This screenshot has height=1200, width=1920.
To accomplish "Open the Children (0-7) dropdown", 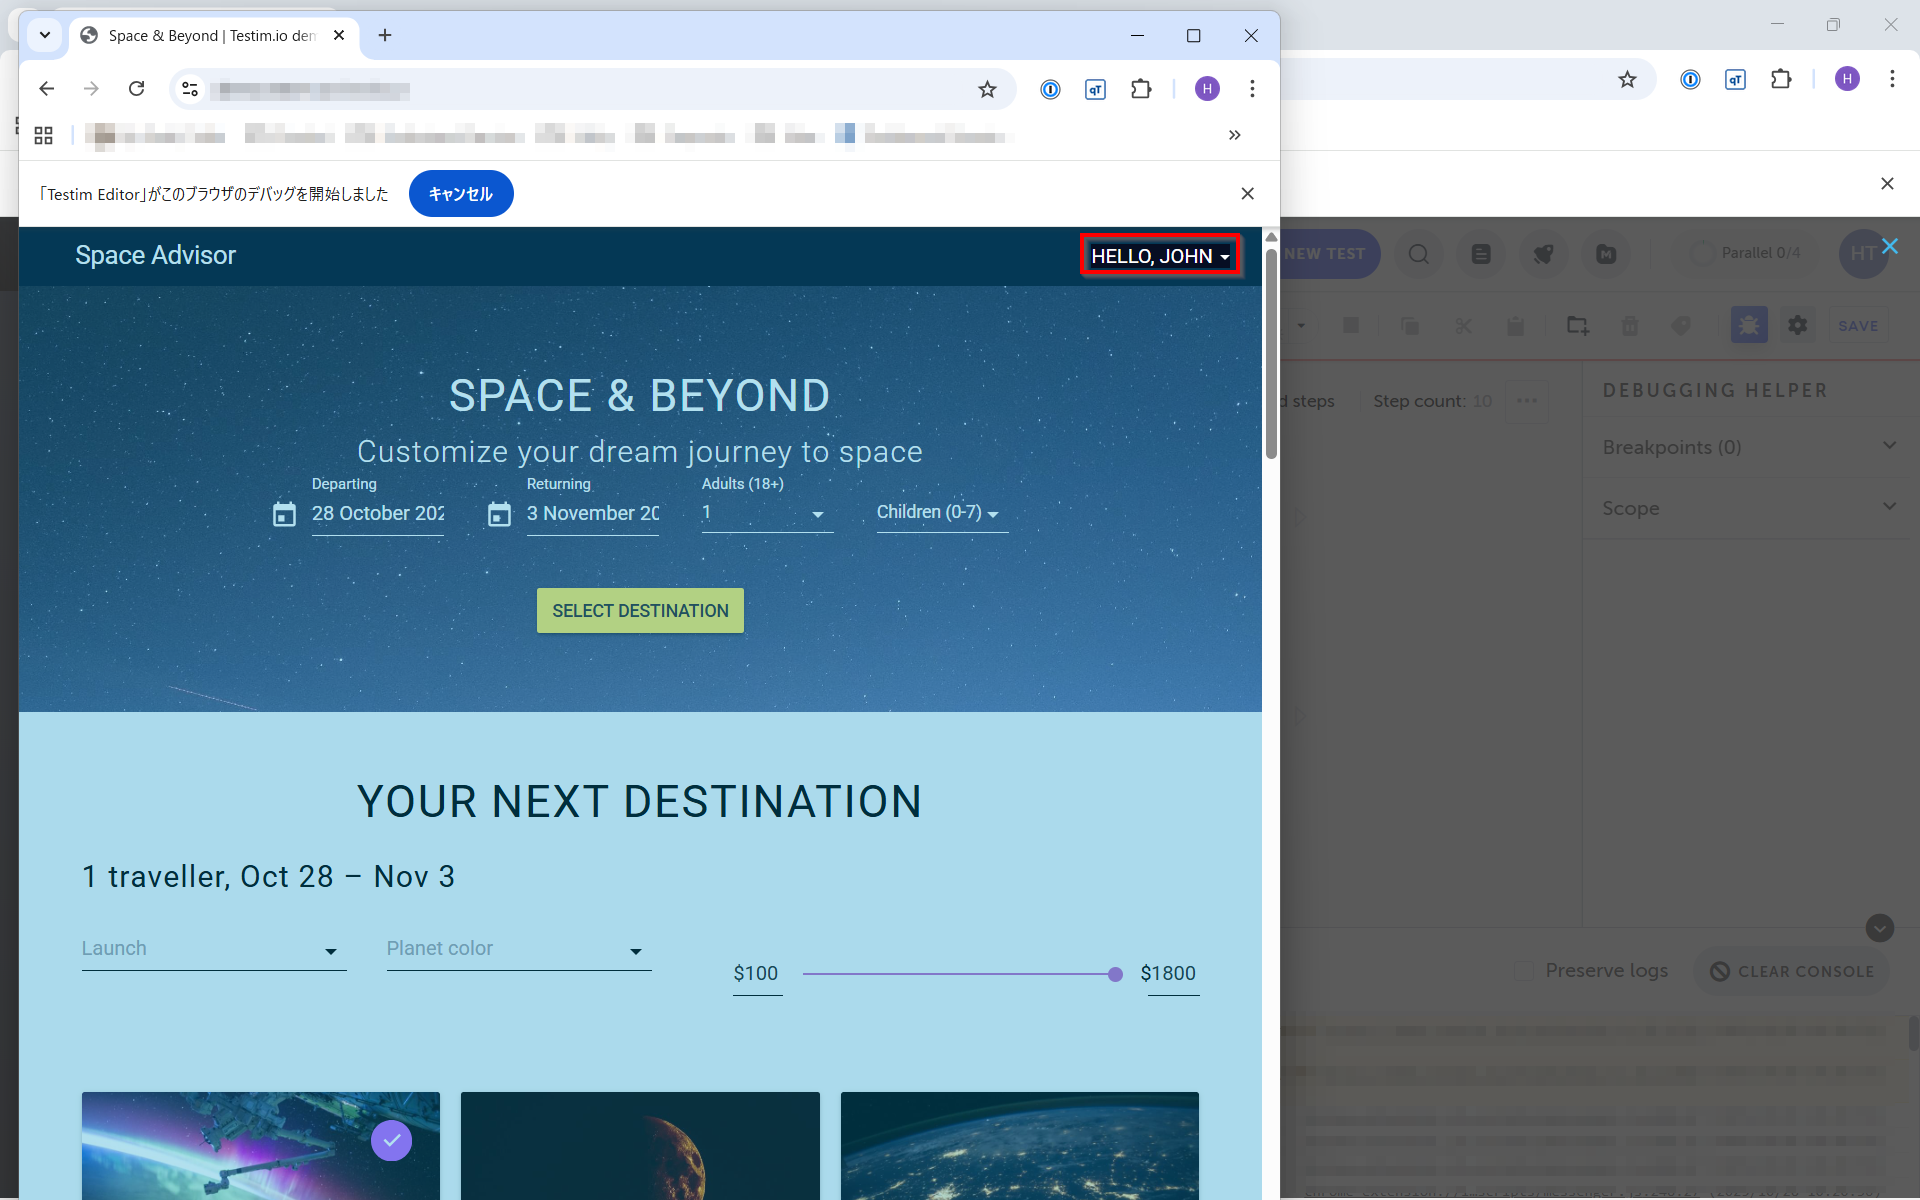I will pyautogui.click(x=940, y=513).
